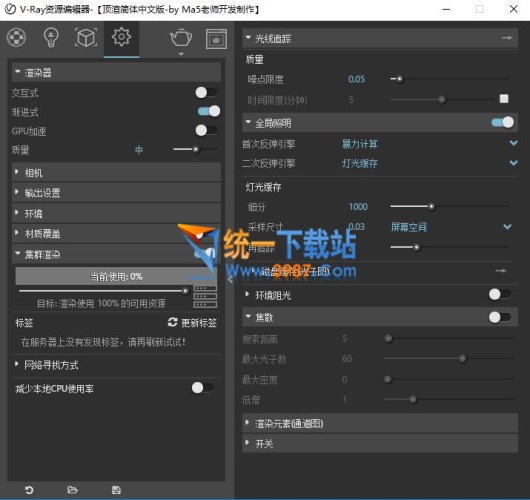
Task: Click the 最大光子数 slider handle
Action: click(x=462, y=358)
